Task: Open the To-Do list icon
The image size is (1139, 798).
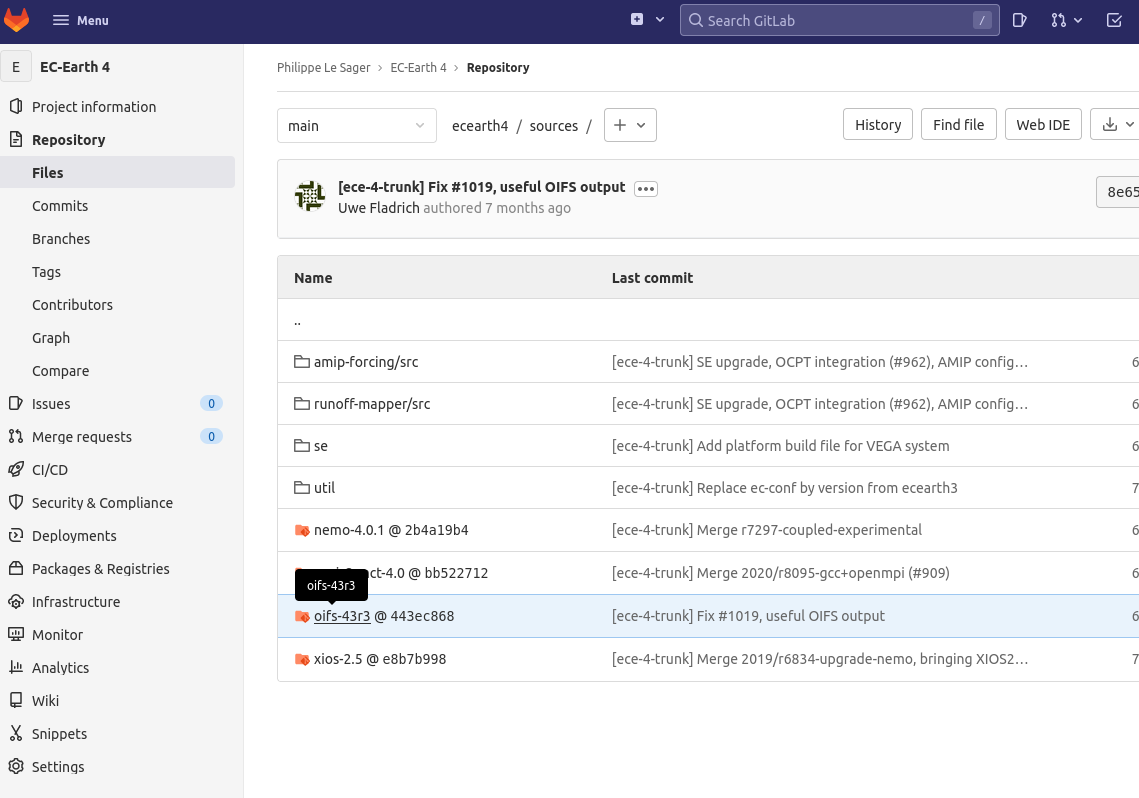Action: [1114, 20]
